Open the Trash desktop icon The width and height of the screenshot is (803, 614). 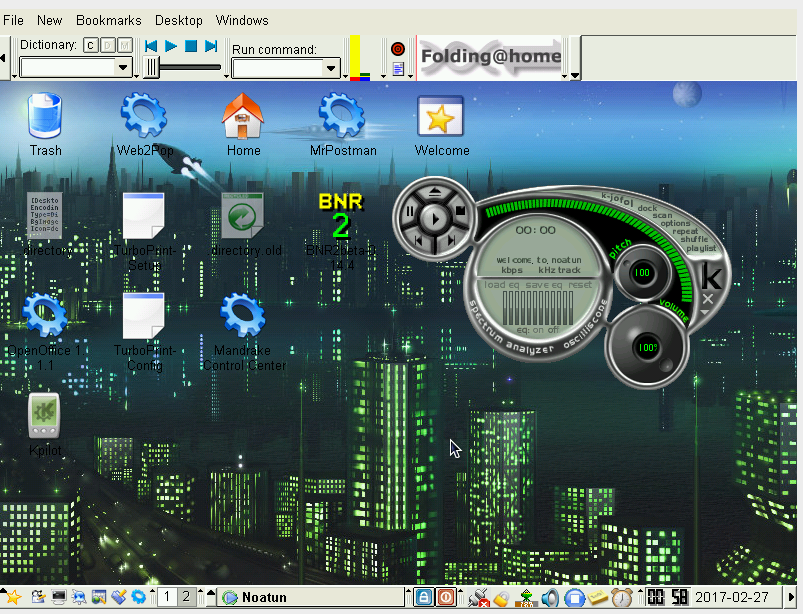[x=45, y=116]
